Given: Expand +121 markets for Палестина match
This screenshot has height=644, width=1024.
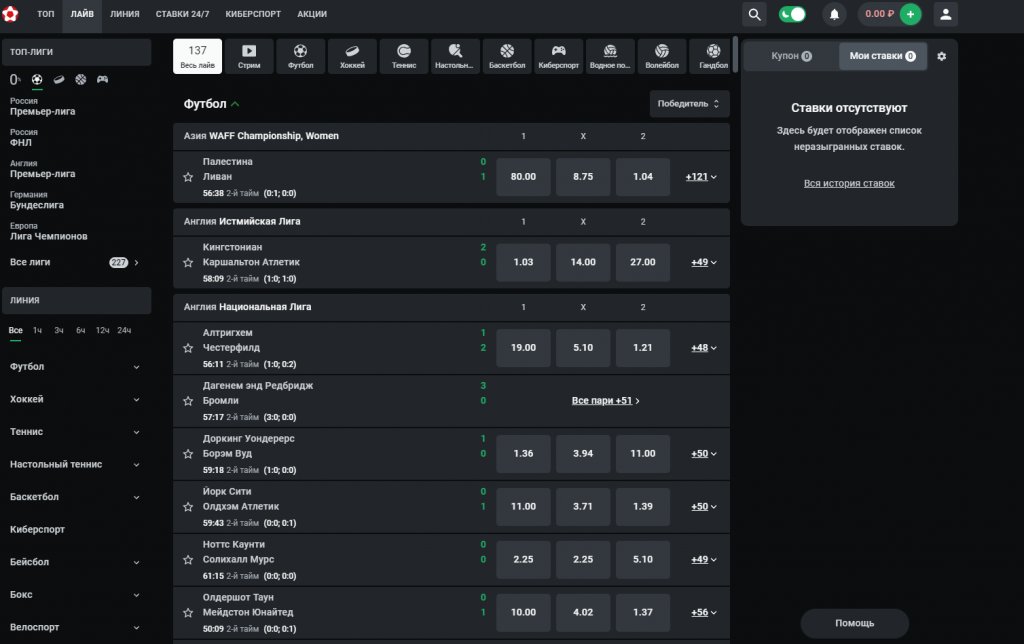Looking at the screenshot, I should click(x=701, y=177).
